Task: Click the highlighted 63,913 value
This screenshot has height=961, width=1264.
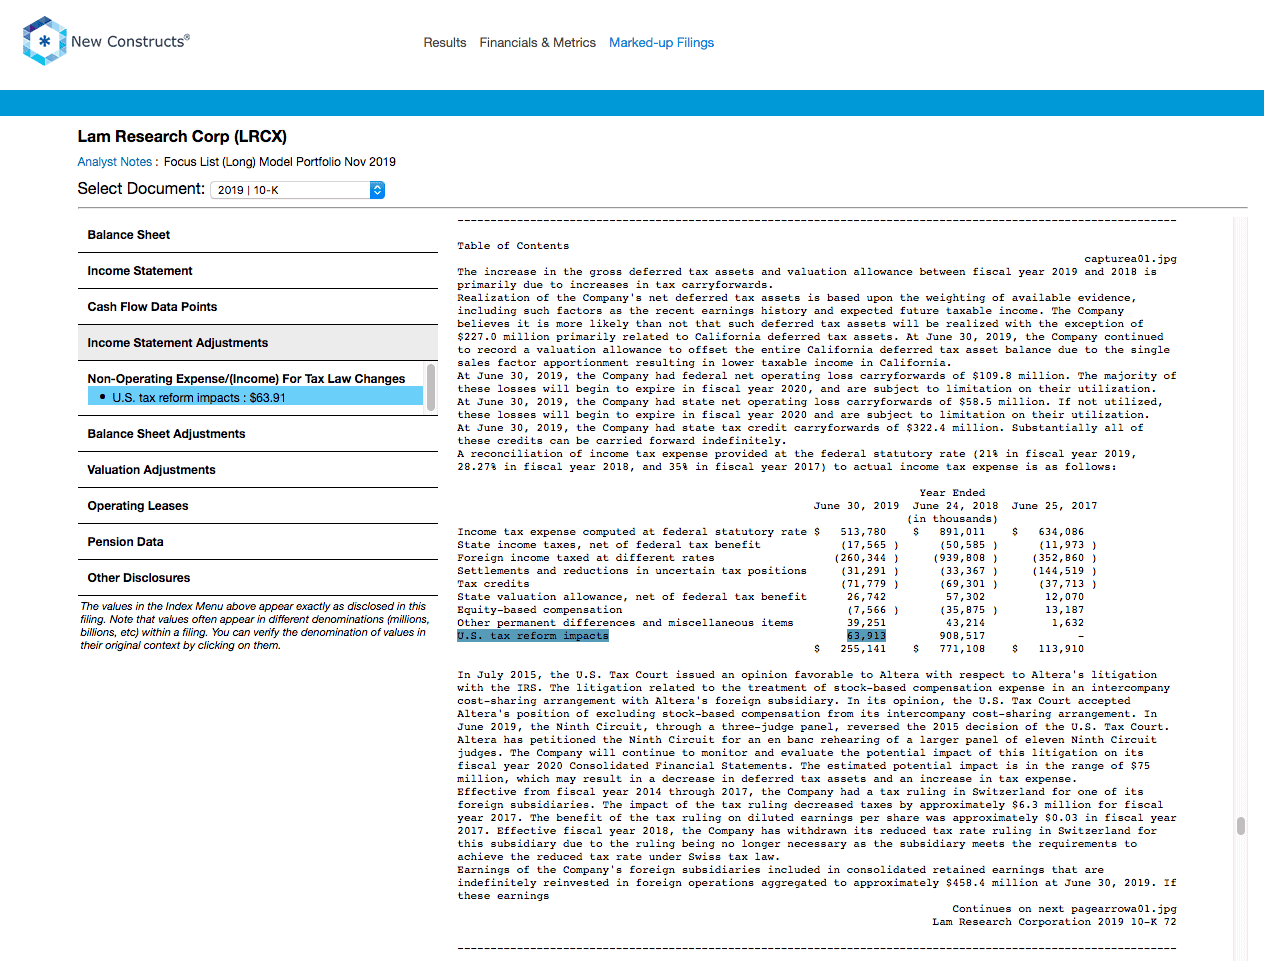Action: click(x=866, y=636)
